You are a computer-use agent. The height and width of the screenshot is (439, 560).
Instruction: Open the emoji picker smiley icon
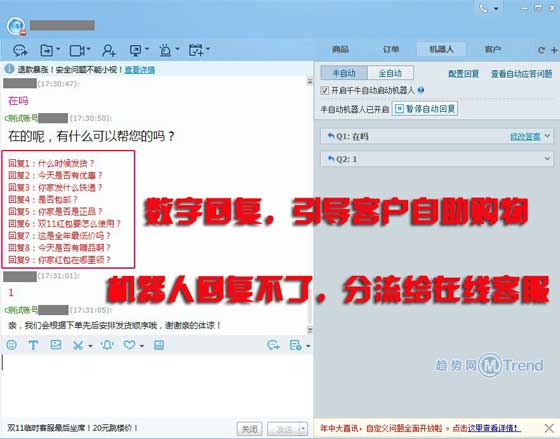[x=11, y=345]
